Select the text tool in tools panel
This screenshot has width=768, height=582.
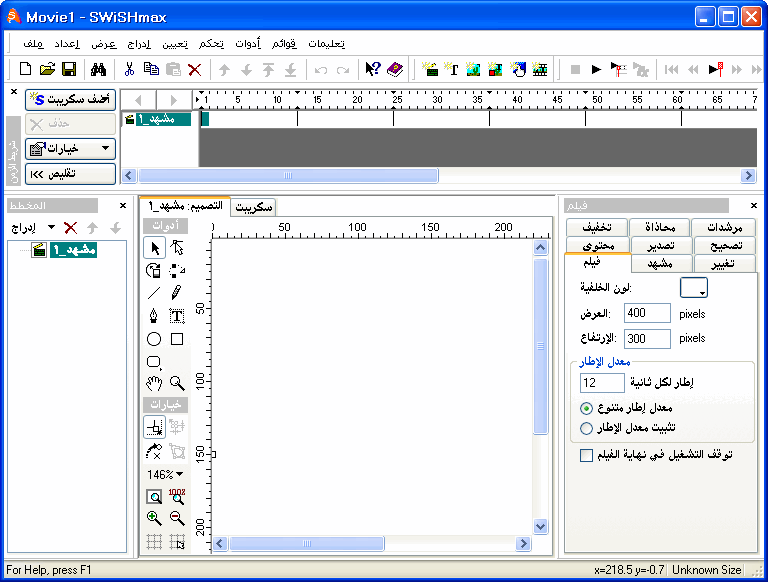click(177, 315)
